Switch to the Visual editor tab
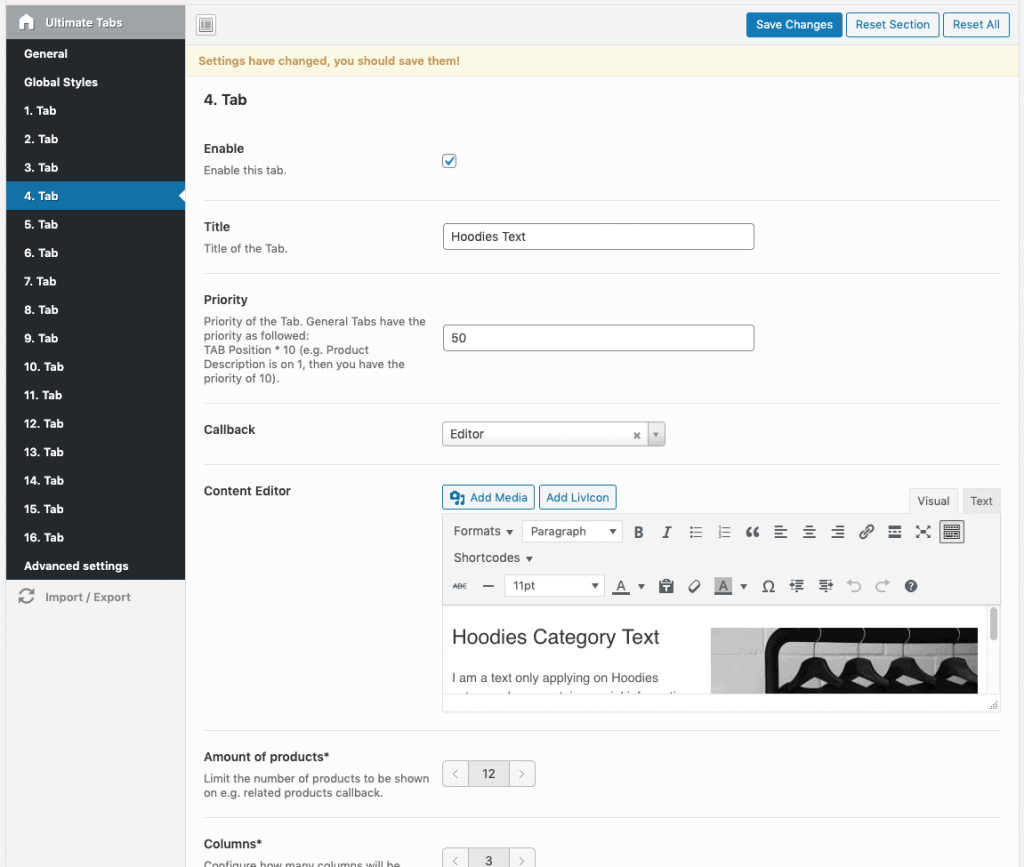This screenshot has width=1024, height=867. [933, 501]
